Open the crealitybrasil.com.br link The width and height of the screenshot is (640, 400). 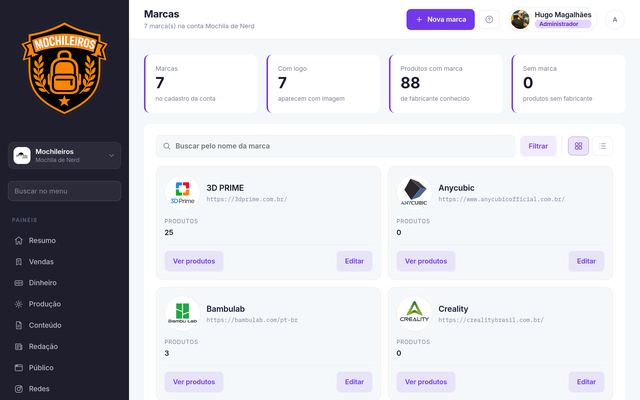click(491, 320)
